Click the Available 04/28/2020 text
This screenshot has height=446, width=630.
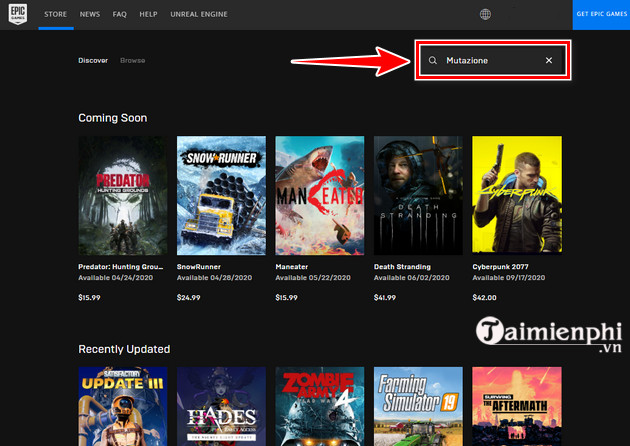(x=215, y=278)
